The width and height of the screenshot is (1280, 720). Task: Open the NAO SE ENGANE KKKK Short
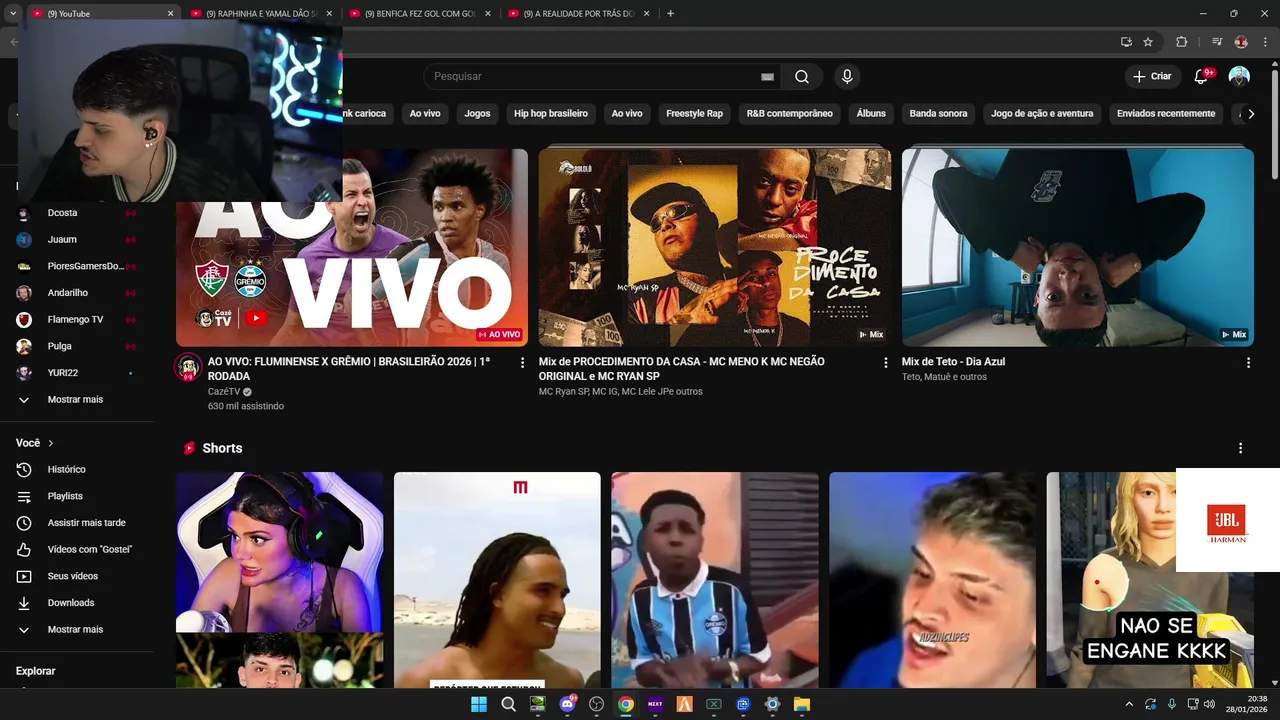point(1150,580)
